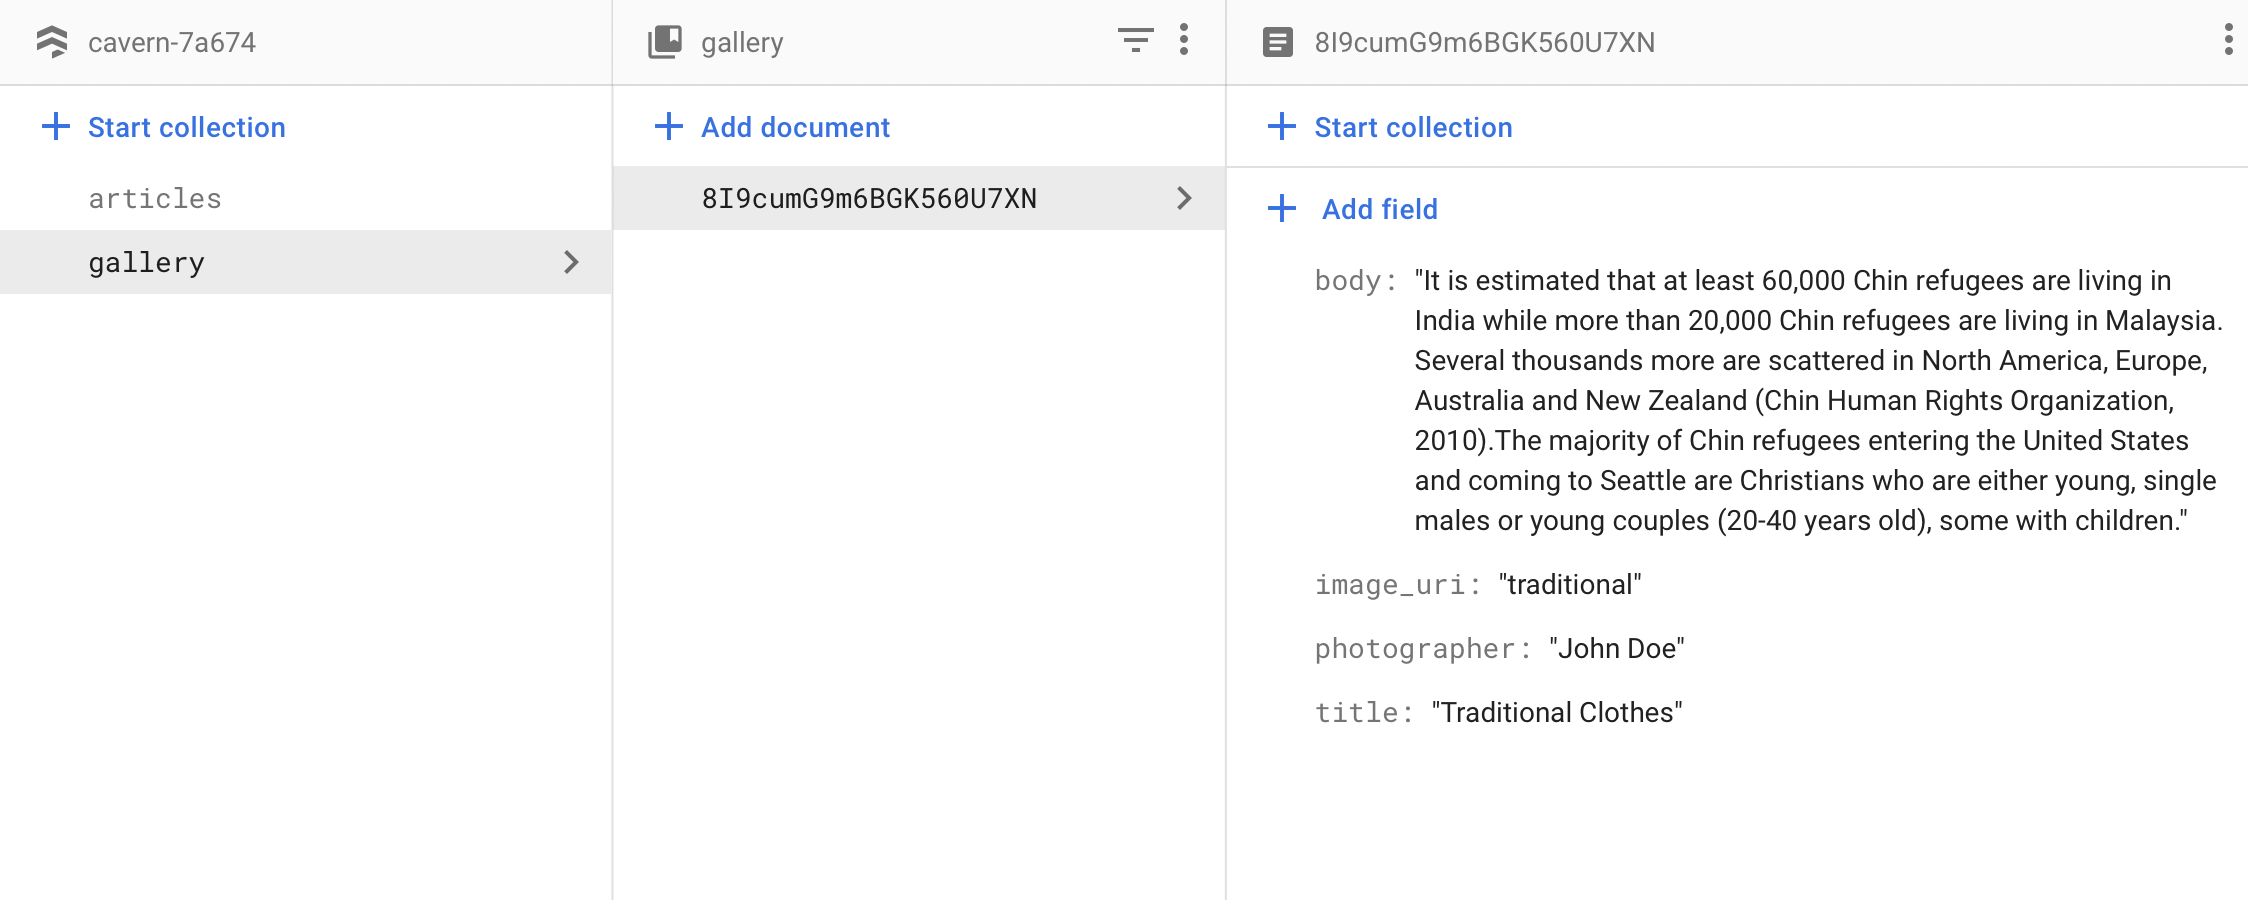Add document to gallery collection
The height and width of the screenshot is (900, 2248).
pos(772,127)
